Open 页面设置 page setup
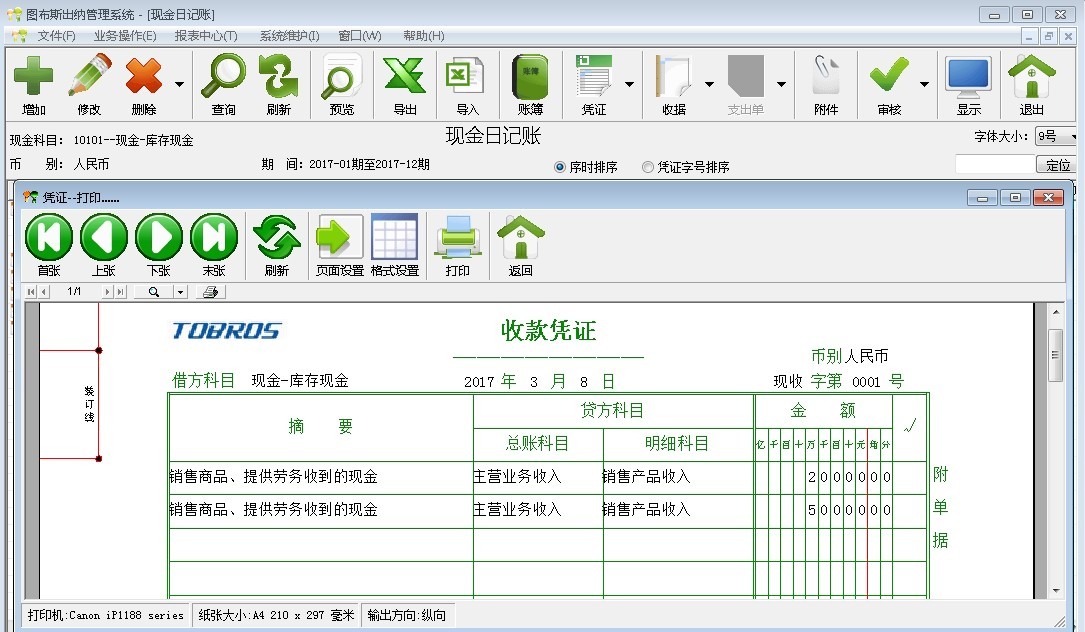Viewport: 1085px width, 632px height. click(x=340, y=237)
